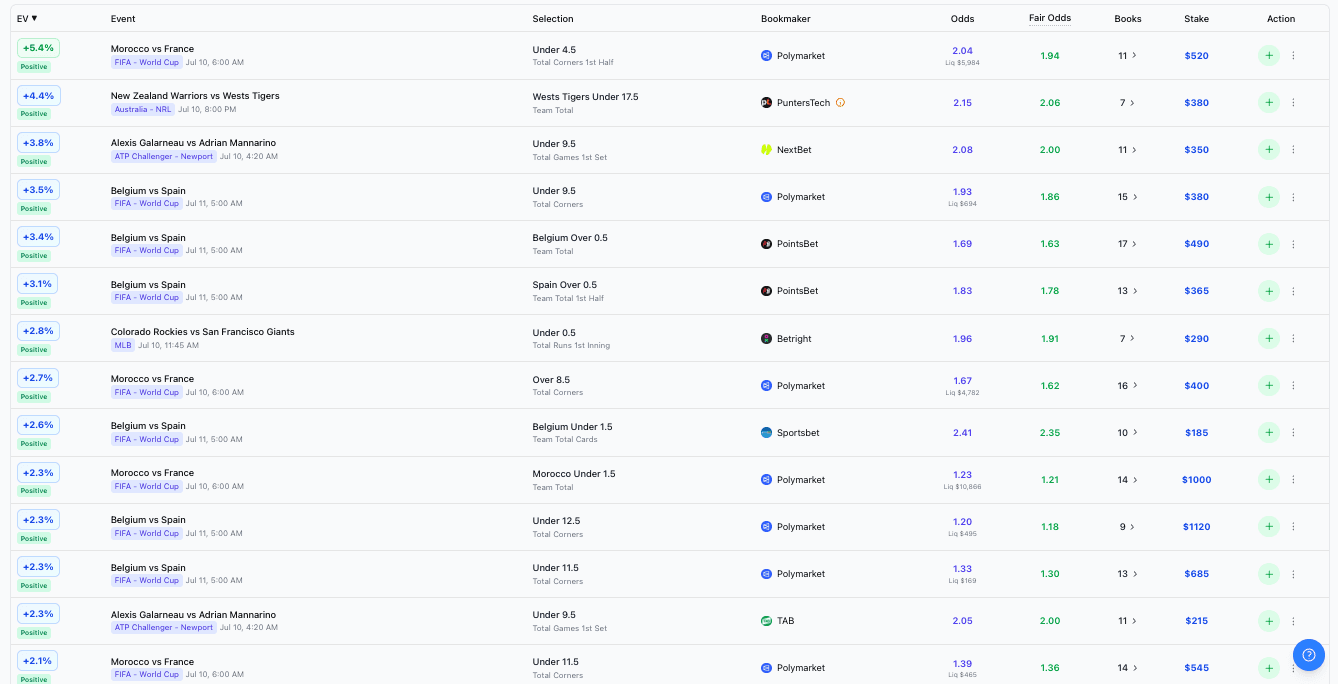Select New Zealand Warriors vs Wests Tigers event
The image size is (1338, 684).
(195, 96)
